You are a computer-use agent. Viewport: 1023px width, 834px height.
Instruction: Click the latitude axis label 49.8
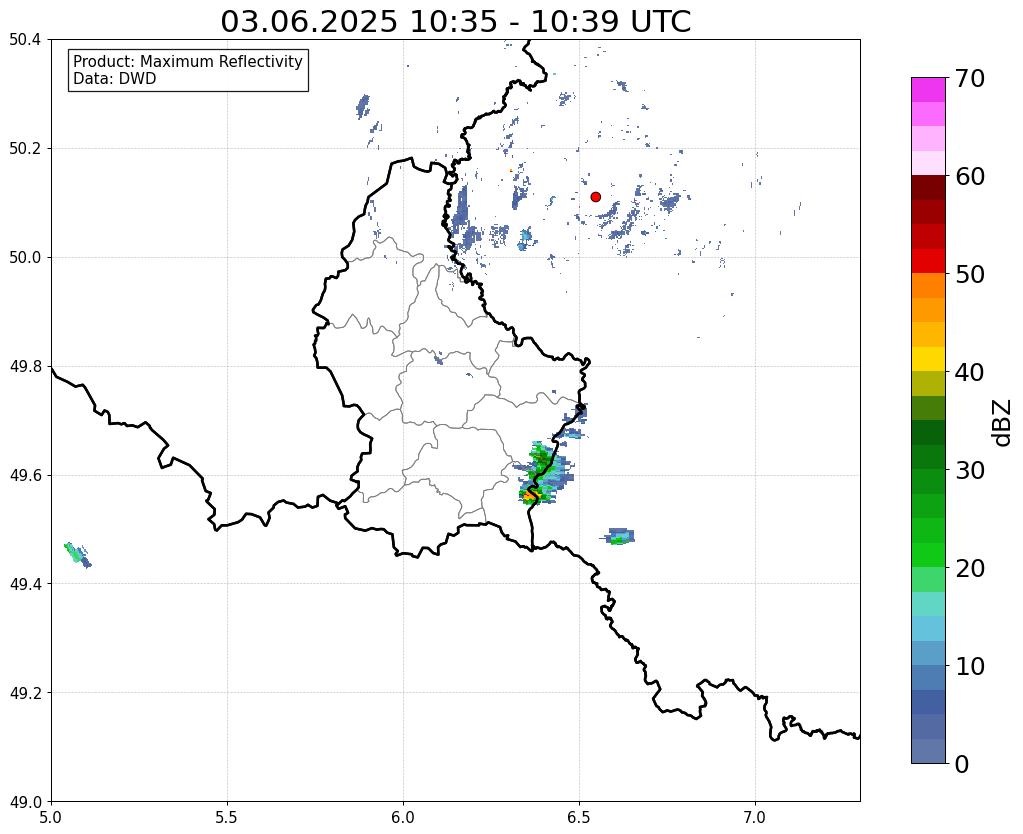coord(25,367)
